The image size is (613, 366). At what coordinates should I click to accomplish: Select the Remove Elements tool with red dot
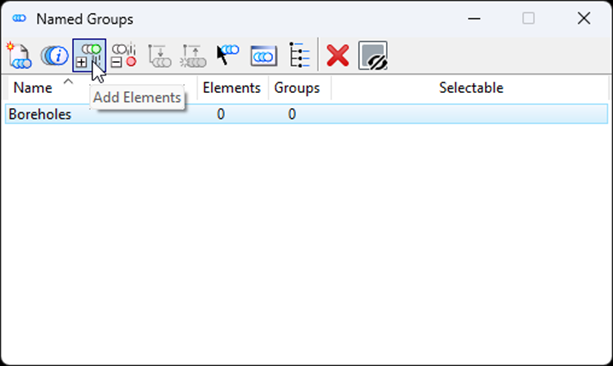point(124,56)
